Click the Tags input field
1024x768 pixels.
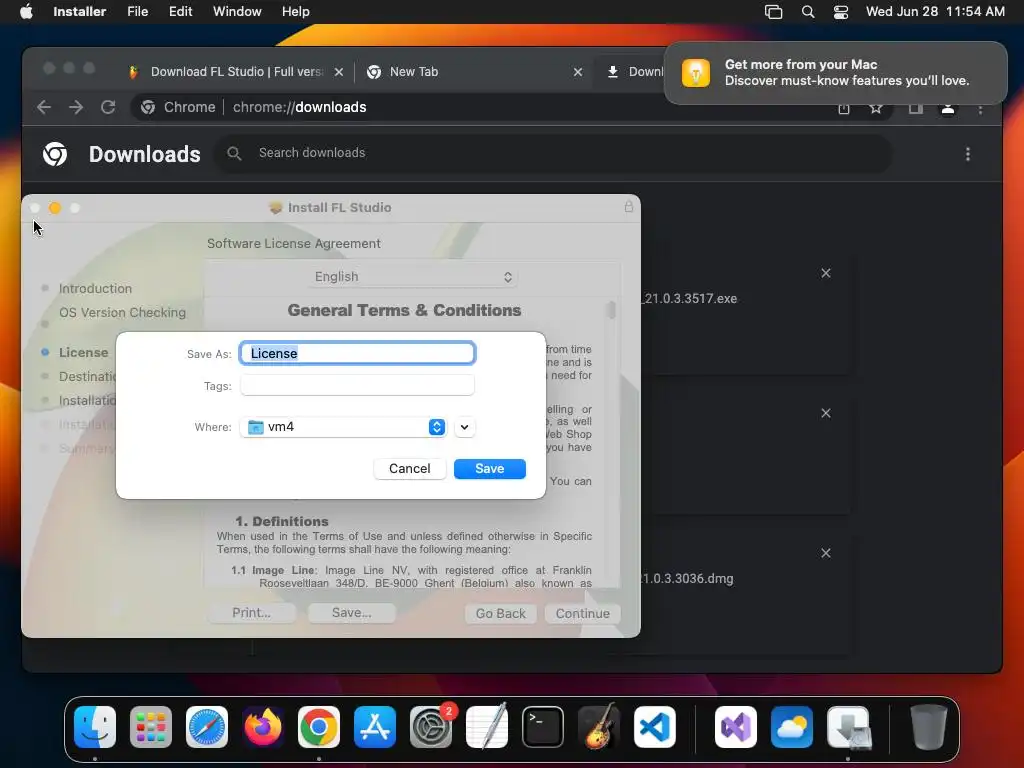click(x=357, y=385)
